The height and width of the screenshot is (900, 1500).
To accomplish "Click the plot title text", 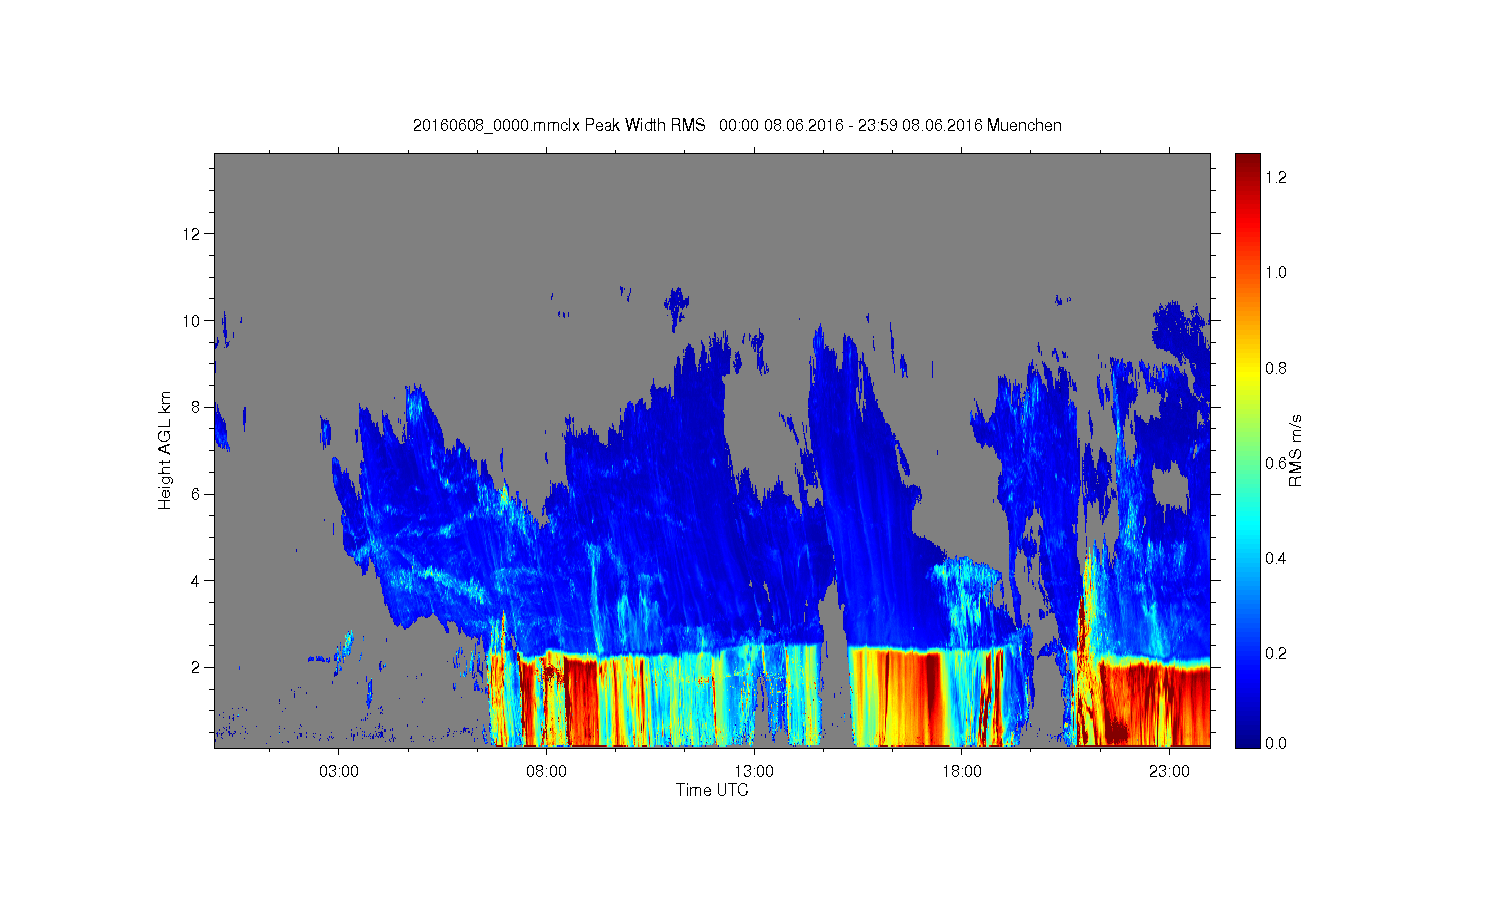I will 737,125.
